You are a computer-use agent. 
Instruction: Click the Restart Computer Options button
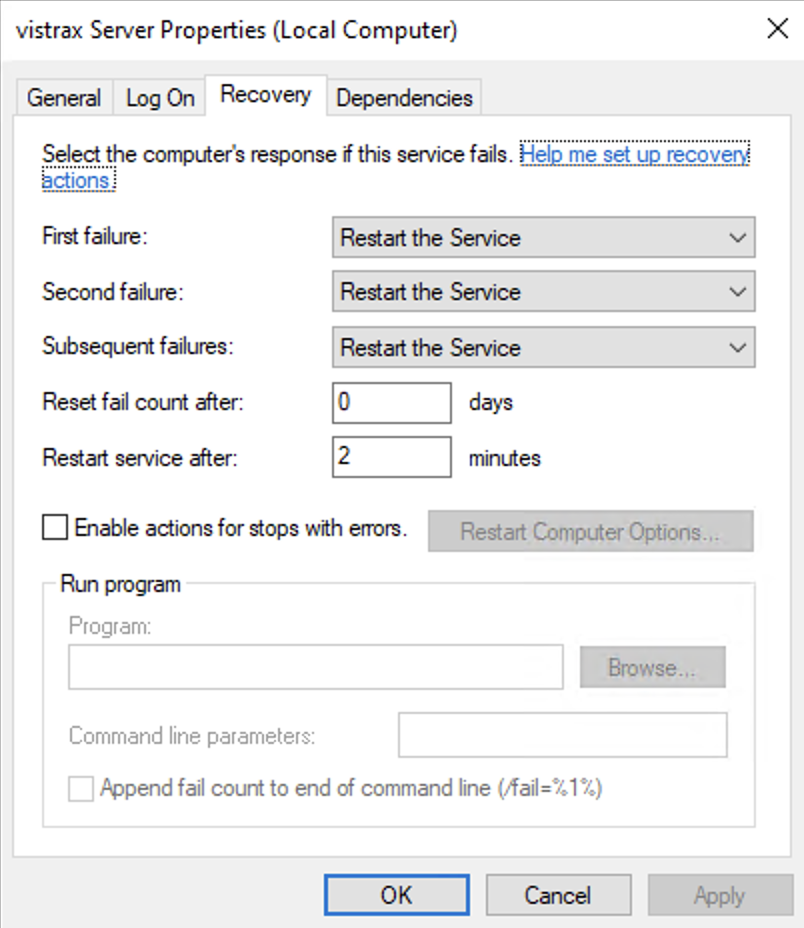tap(591, 531)
